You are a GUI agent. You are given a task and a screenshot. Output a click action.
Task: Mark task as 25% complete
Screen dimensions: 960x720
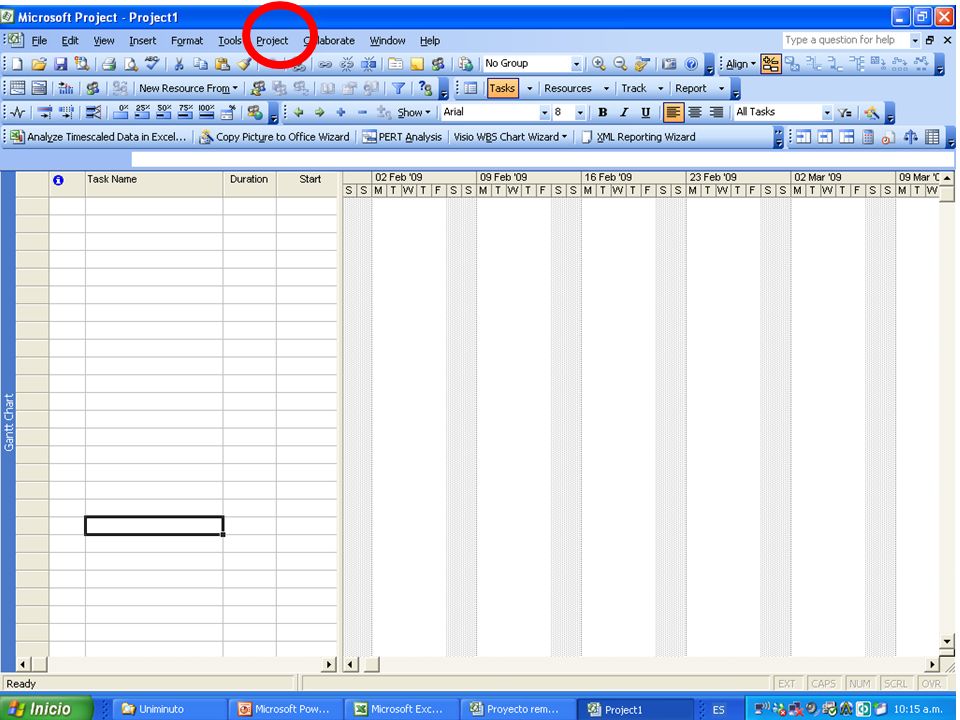(x=143, y=112)
